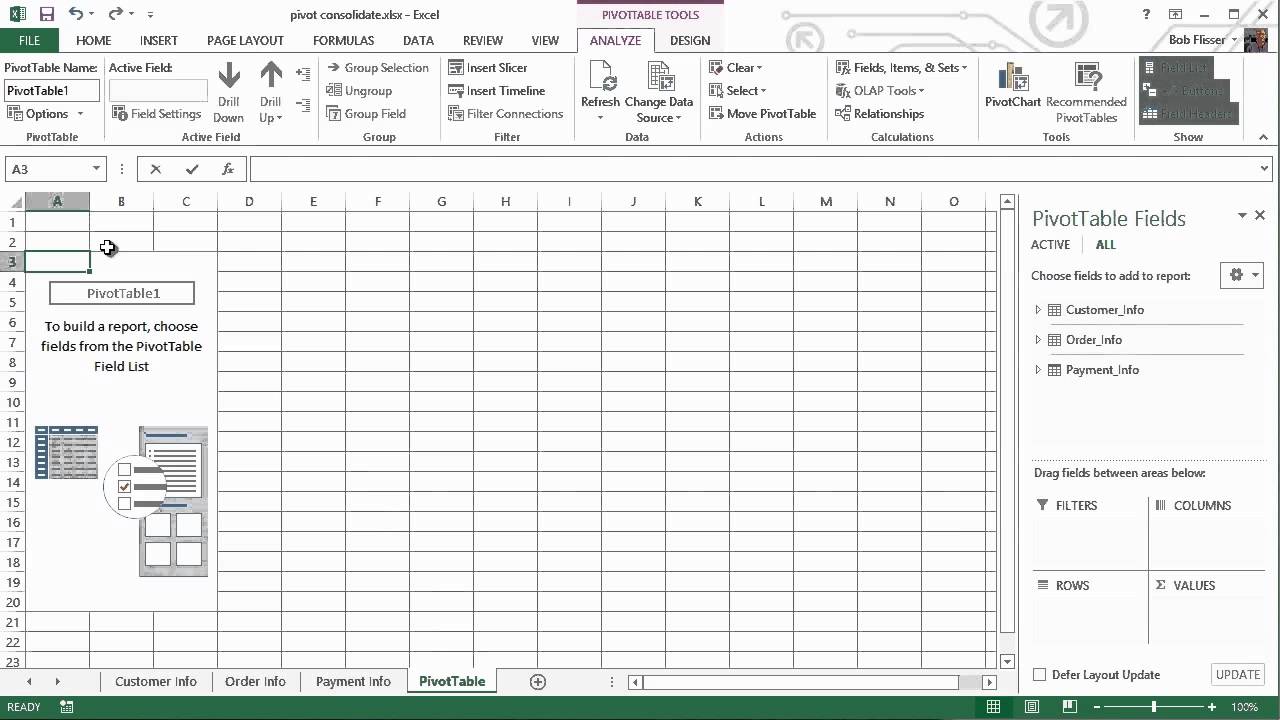Click Filter Connections

pyautogui.click(x=506, y=114)
